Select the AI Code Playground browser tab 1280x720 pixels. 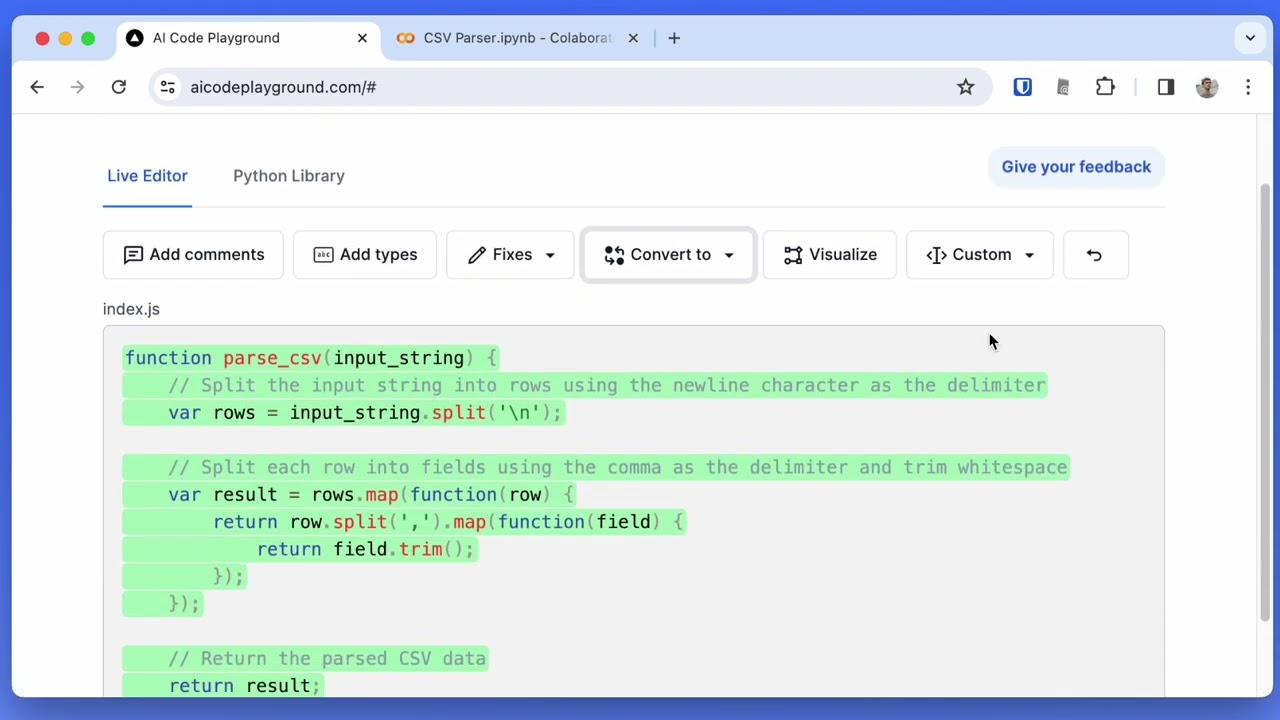pyautogui.click(x=247, y=38)
